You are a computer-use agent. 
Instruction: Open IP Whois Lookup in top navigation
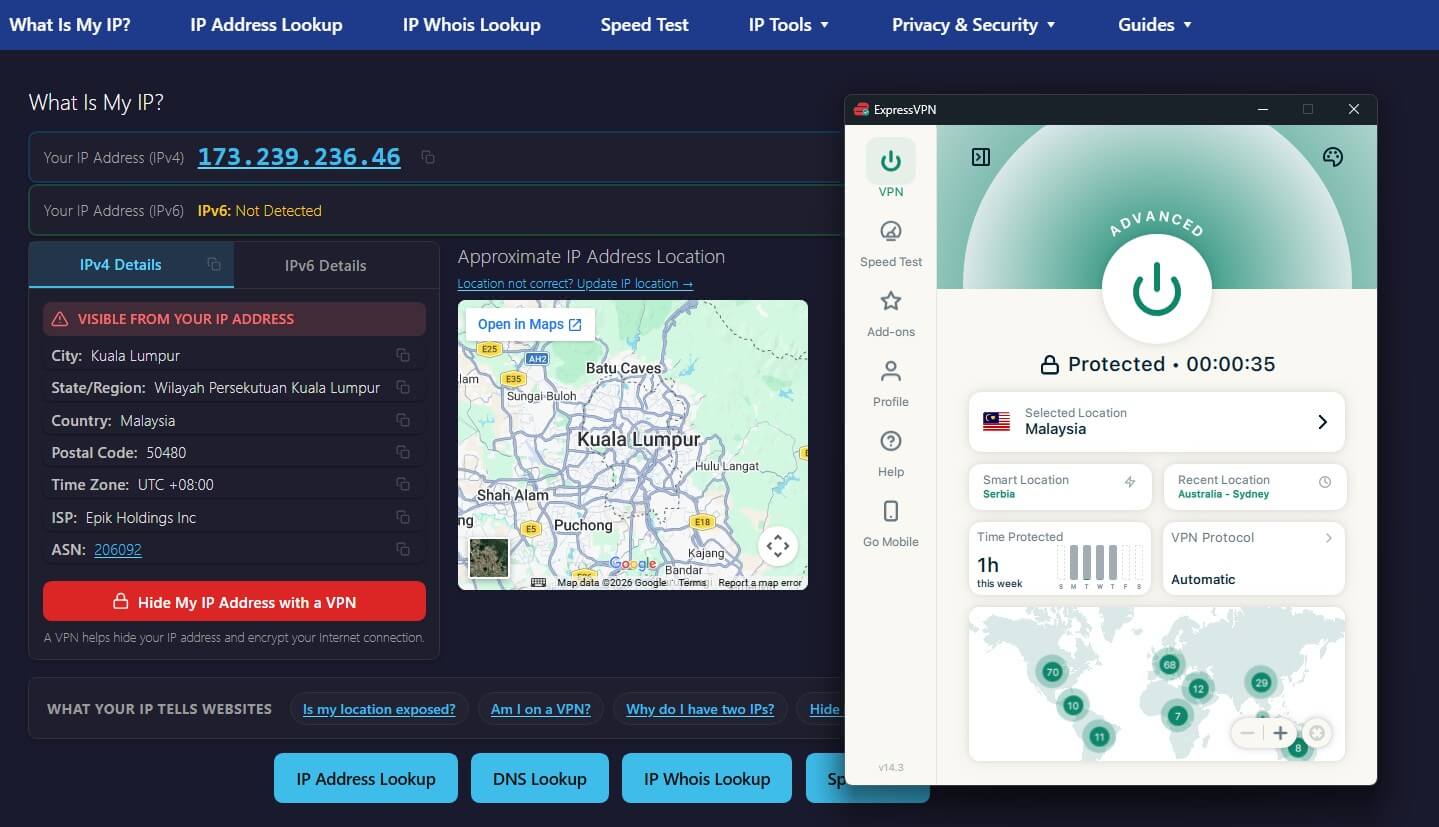[471, 25]
